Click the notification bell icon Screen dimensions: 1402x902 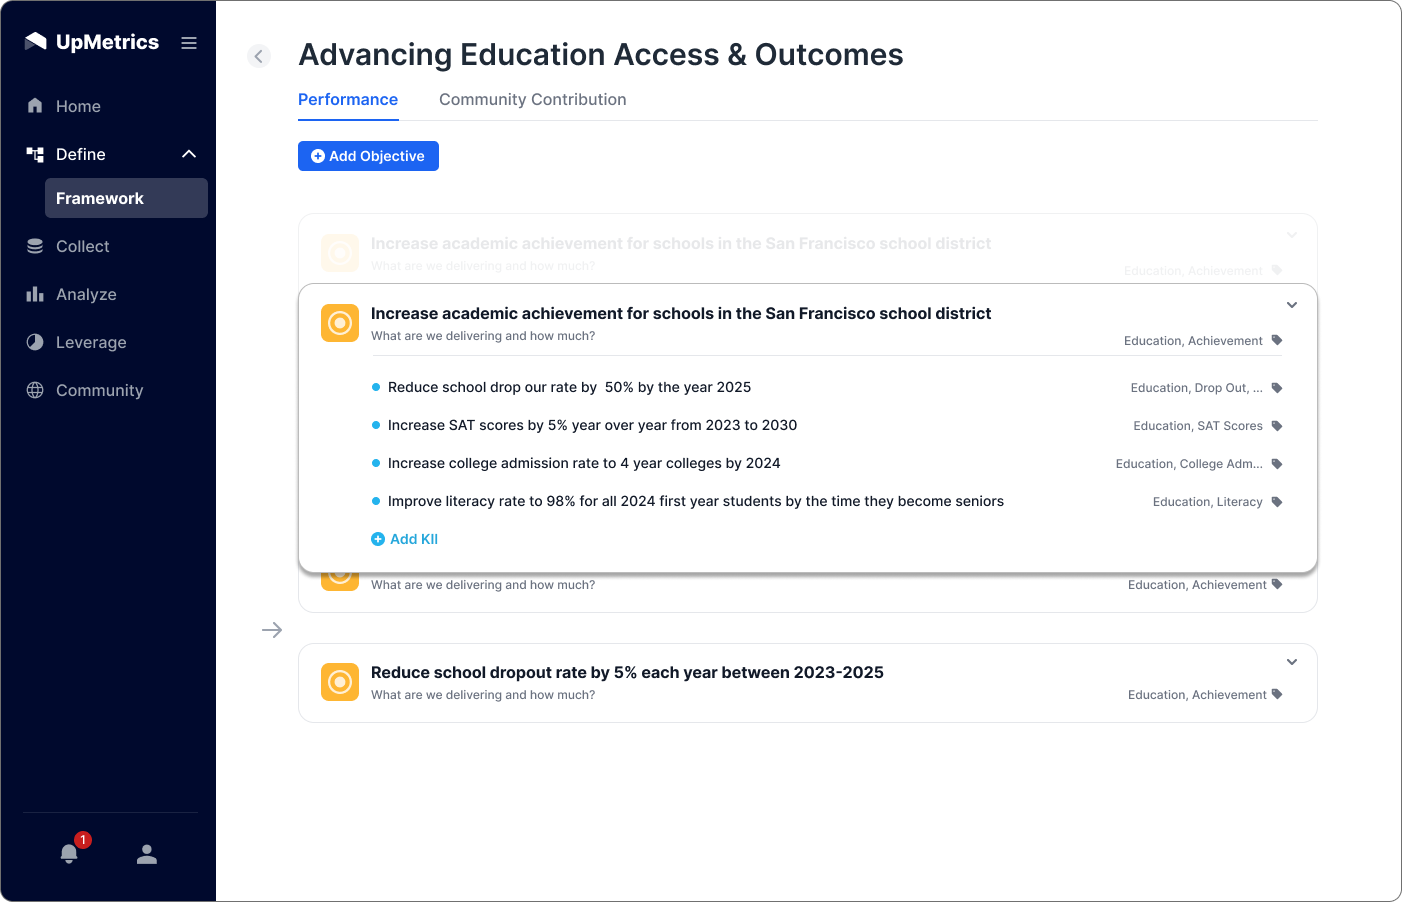[69, 853]
